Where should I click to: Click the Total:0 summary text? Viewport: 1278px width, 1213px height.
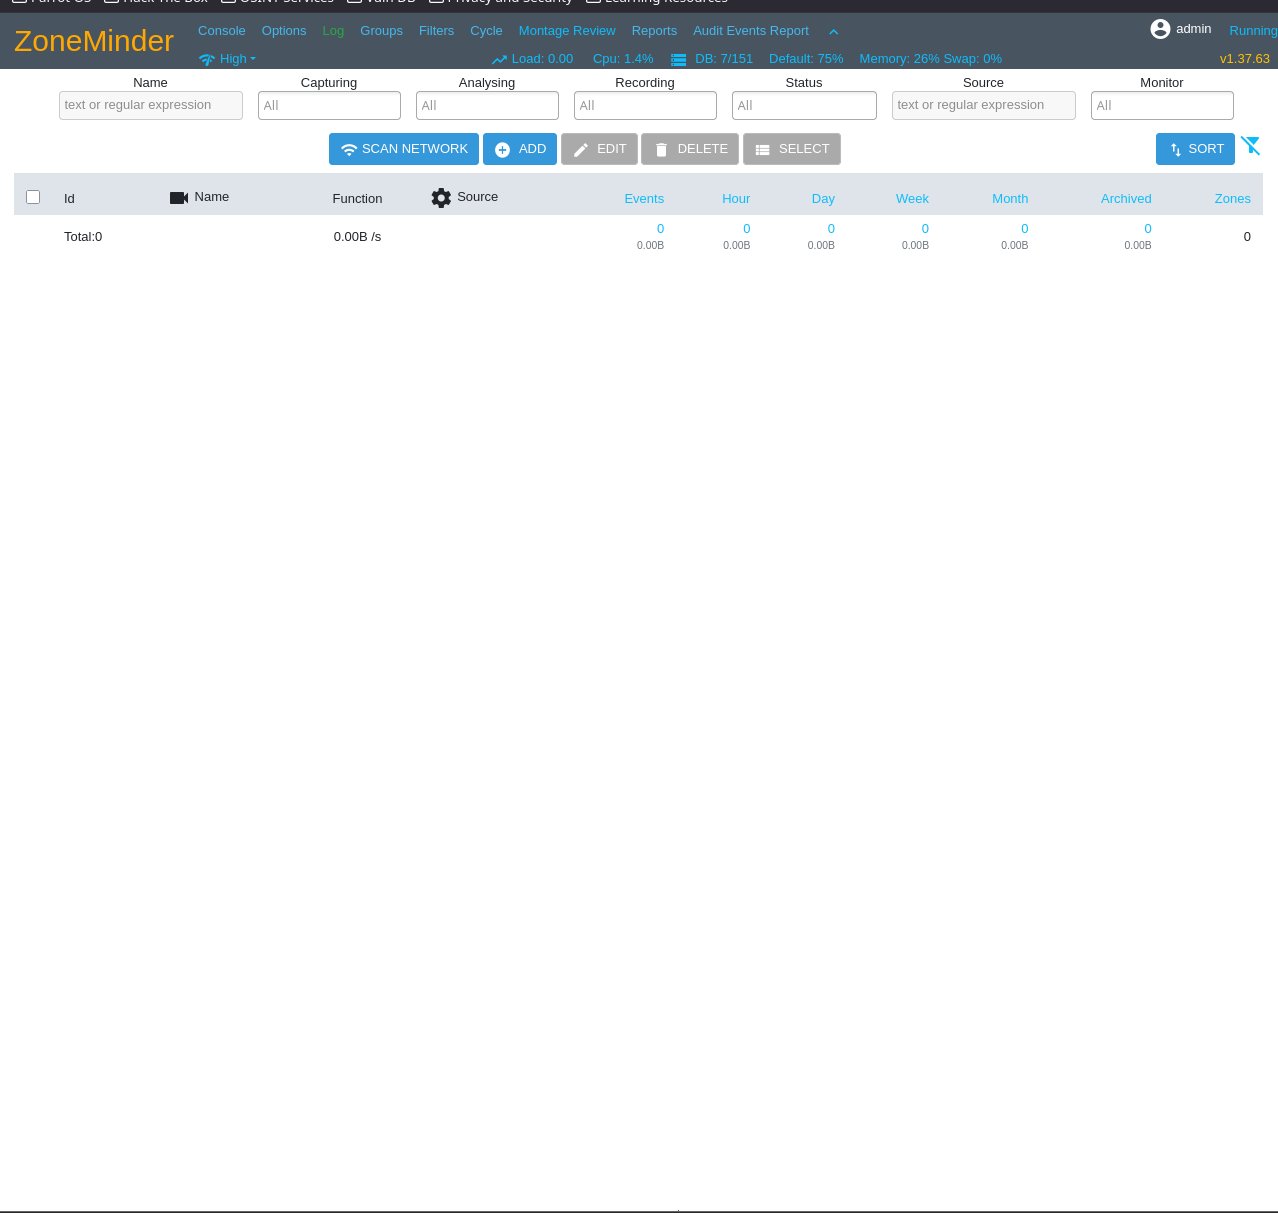pos(83,237)
